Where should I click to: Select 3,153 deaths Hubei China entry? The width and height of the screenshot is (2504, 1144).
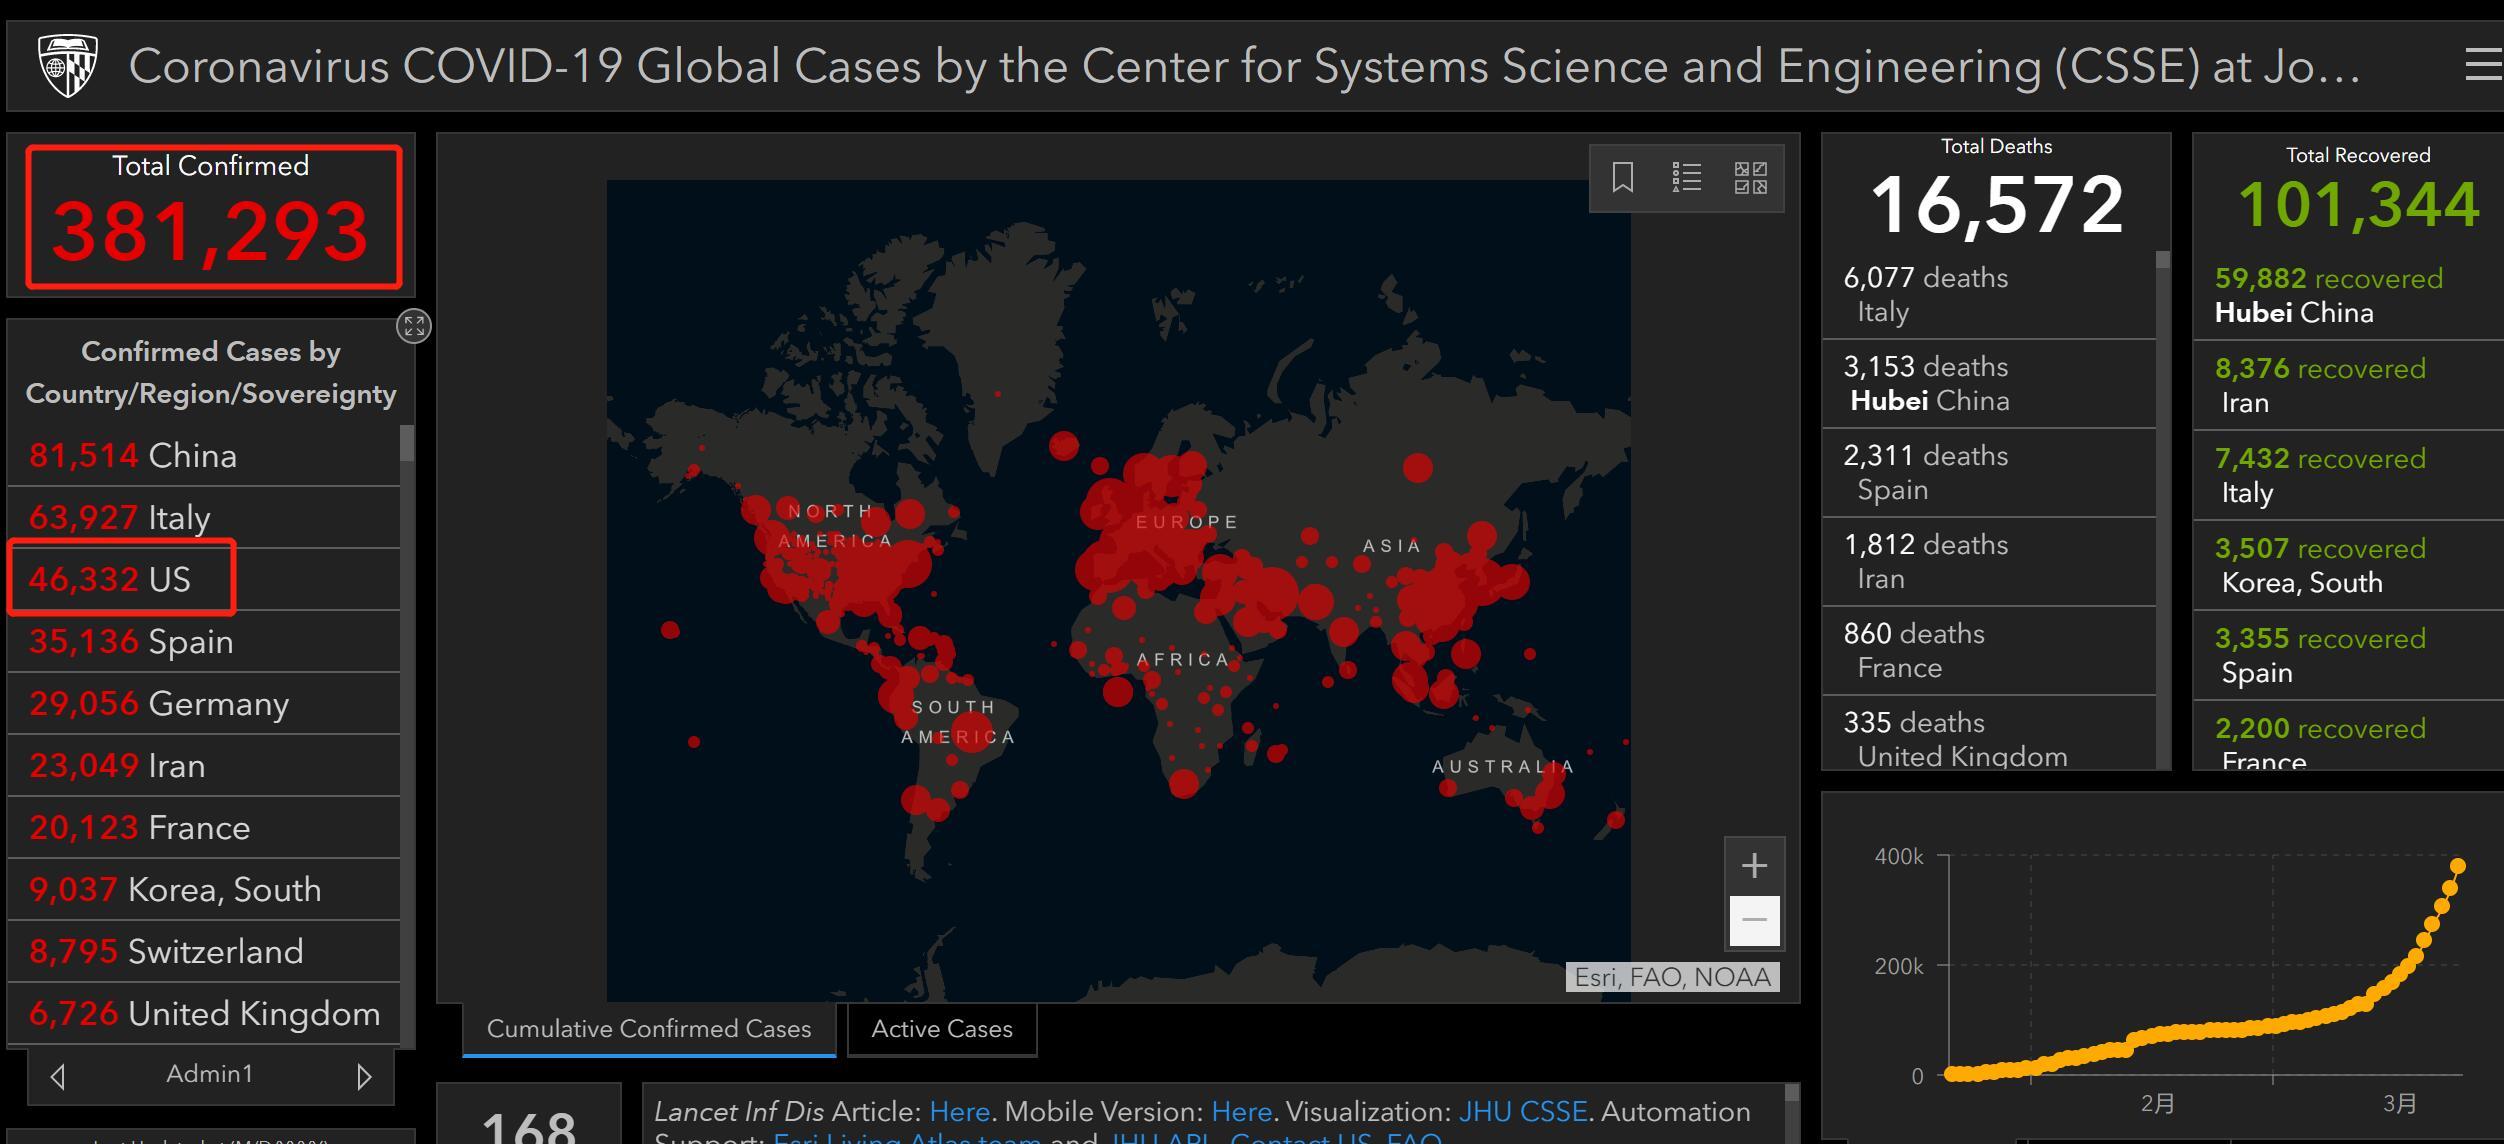1989,384
